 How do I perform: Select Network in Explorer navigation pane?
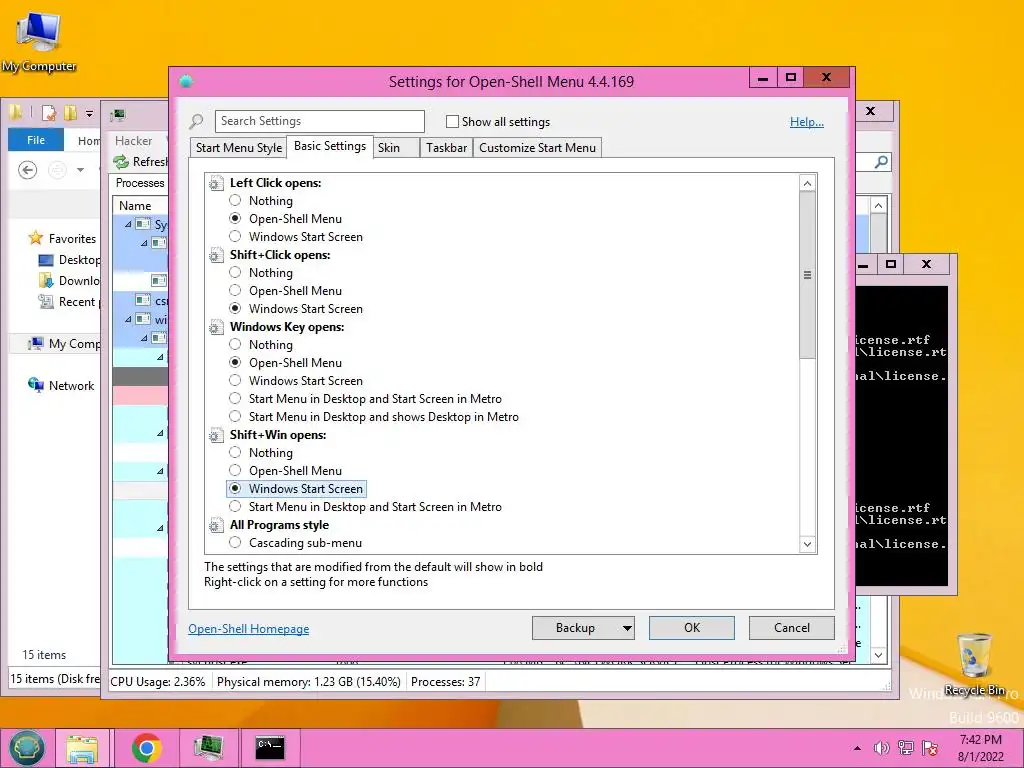point(61,386)
